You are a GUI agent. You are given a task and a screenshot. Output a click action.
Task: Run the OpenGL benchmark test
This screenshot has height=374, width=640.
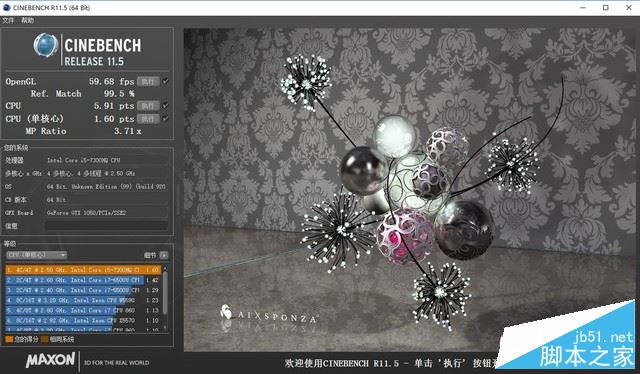(x=148, y=82)
